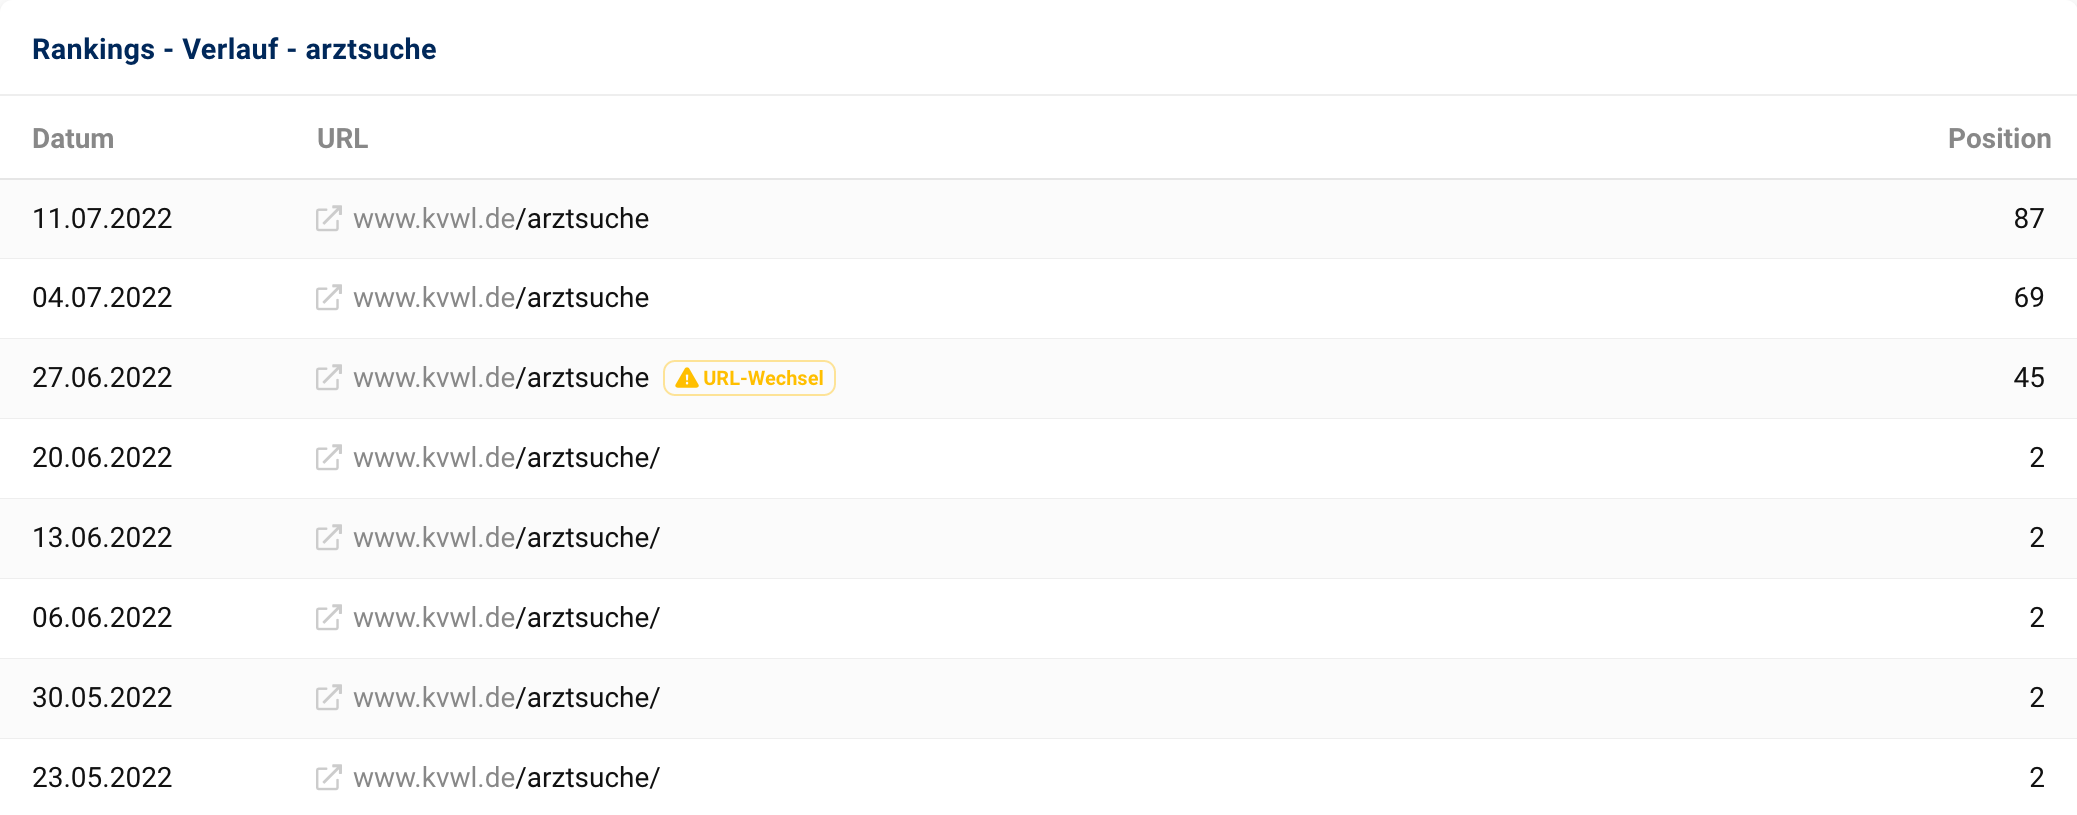Viewport: 2077px width, 815px height.
Task: Open the URL in the 20.06.2022 row
Action: 506,458
